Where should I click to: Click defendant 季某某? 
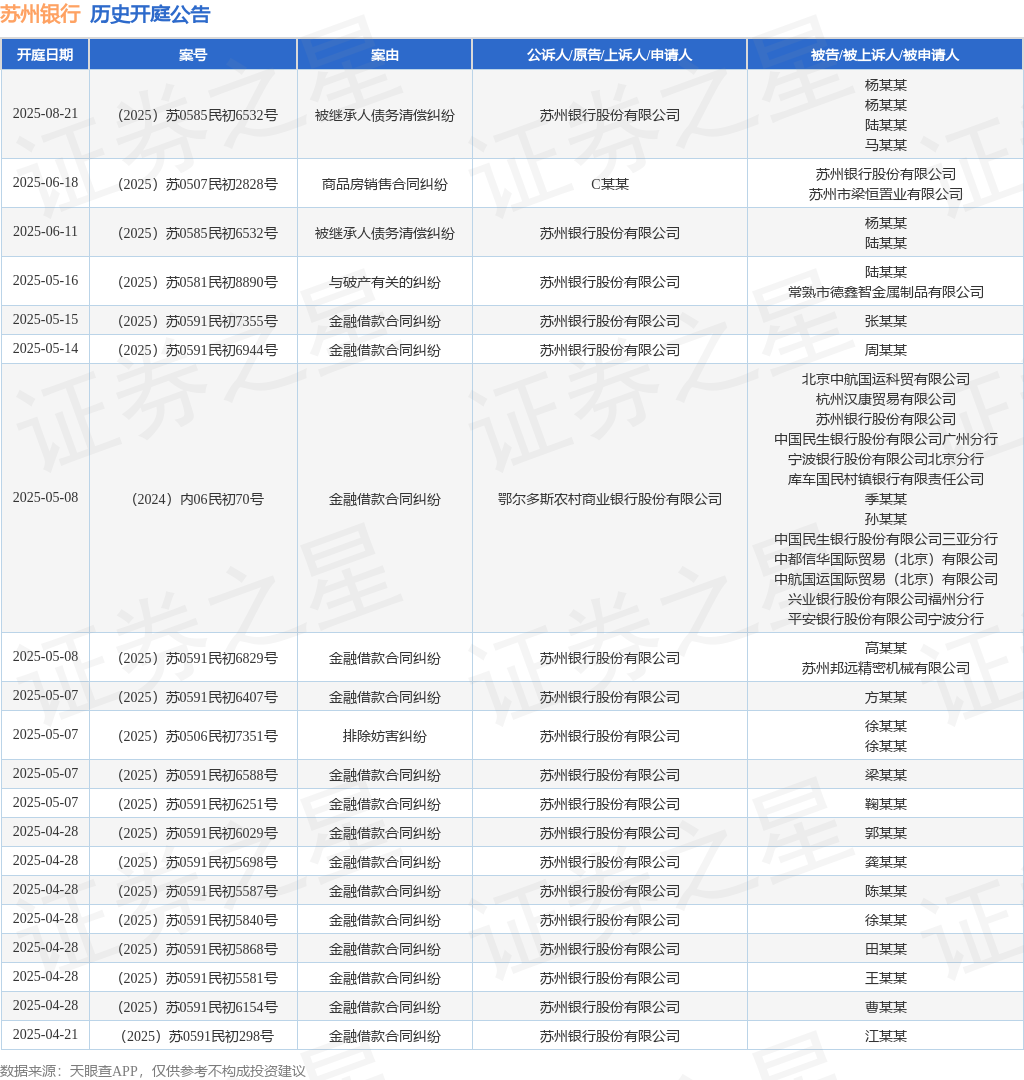(886, 499)
